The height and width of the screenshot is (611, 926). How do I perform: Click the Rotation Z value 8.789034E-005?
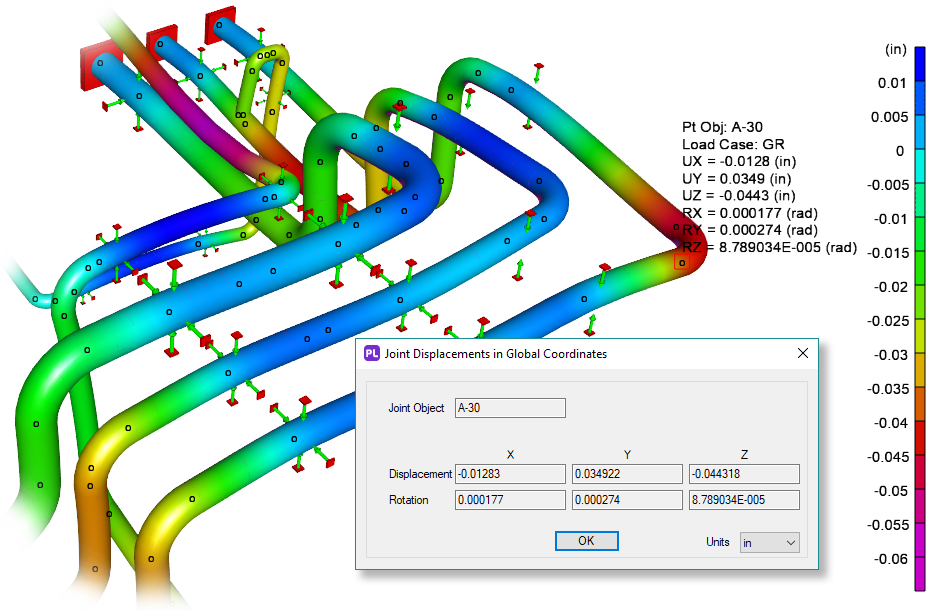coord(743,500)
